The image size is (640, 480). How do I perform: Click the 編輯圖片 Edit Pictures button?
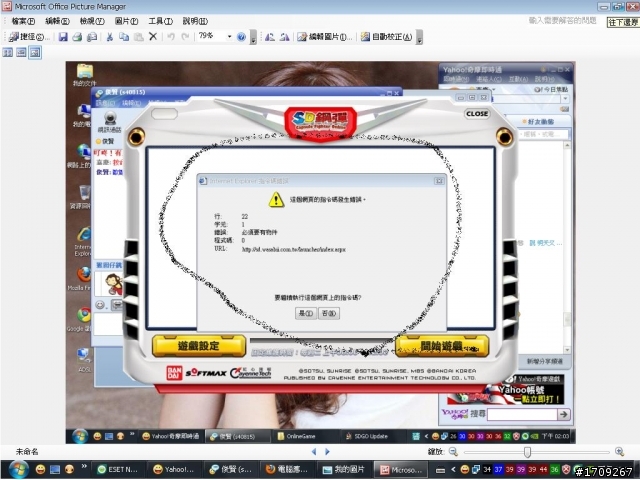tap(325, 37)
